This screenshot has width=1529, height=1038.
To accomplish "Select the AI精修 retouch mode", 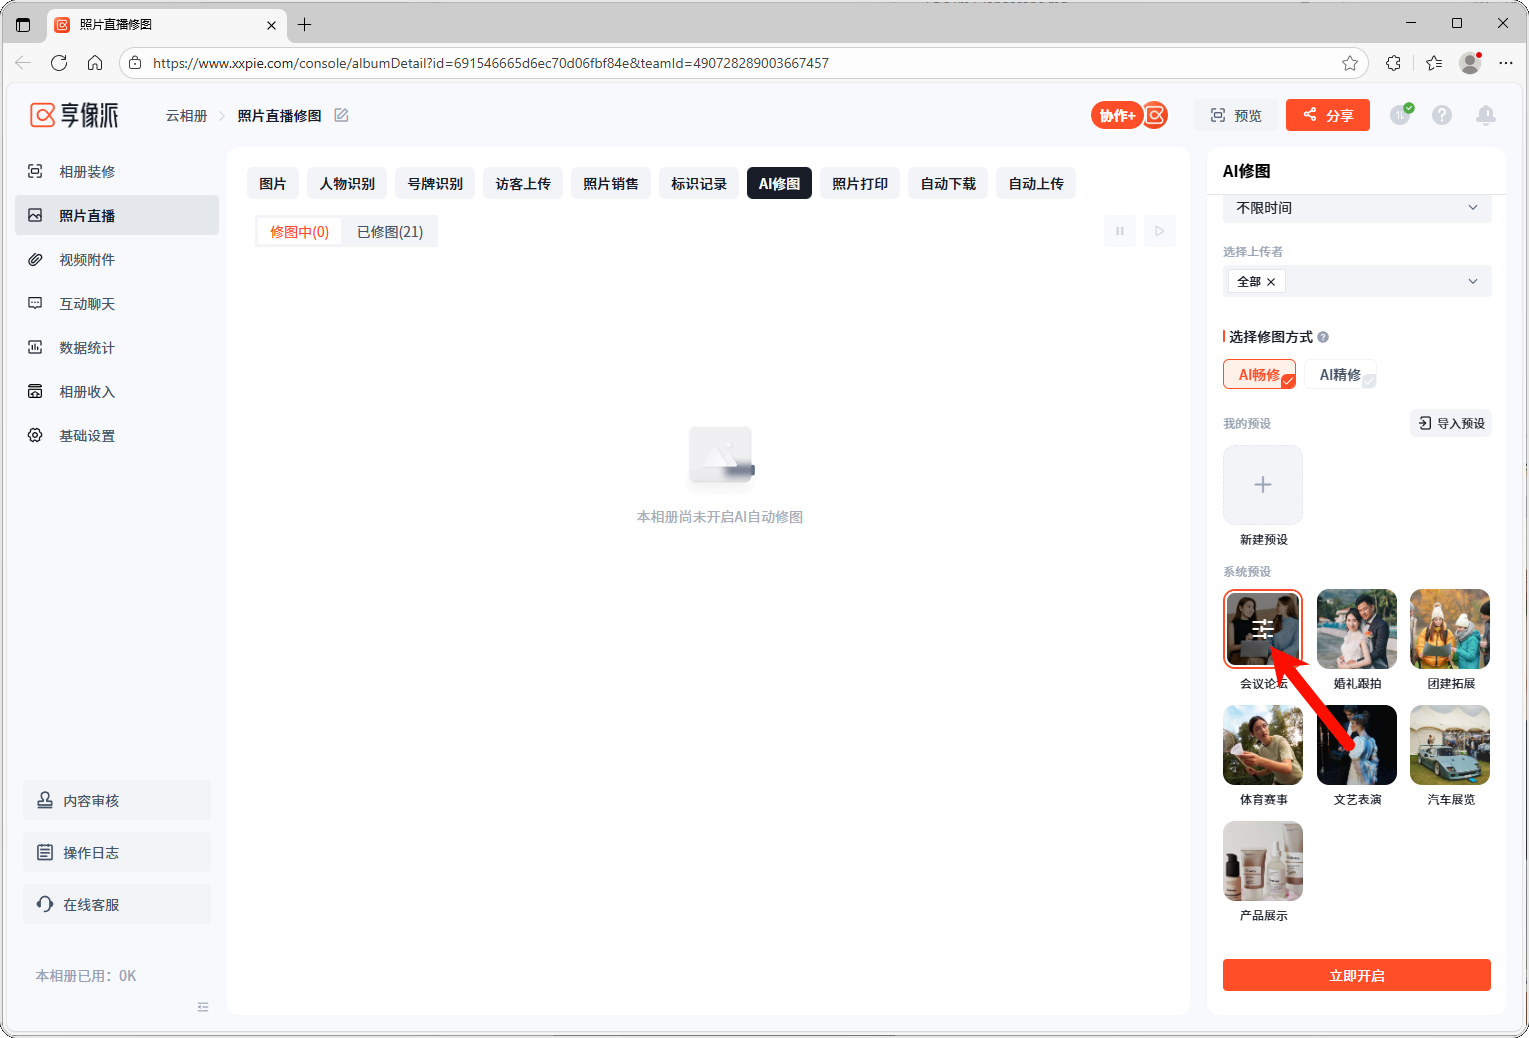I will pos(1340,374).
